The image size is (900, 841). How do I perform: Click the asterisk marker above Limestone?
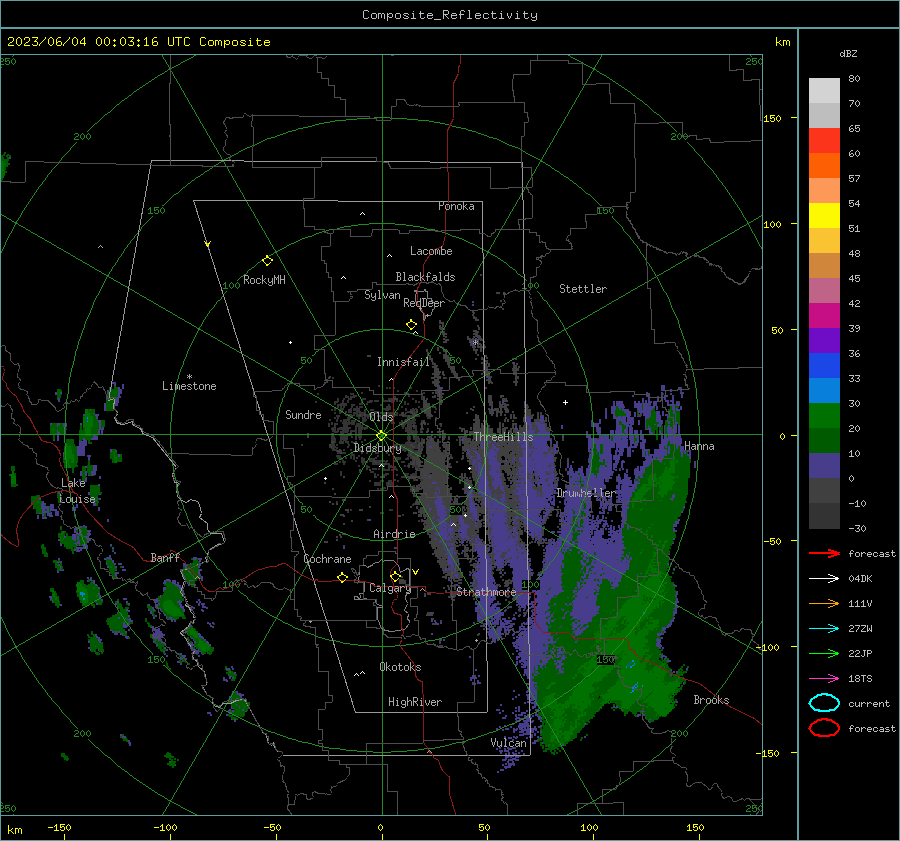[189, 377]
